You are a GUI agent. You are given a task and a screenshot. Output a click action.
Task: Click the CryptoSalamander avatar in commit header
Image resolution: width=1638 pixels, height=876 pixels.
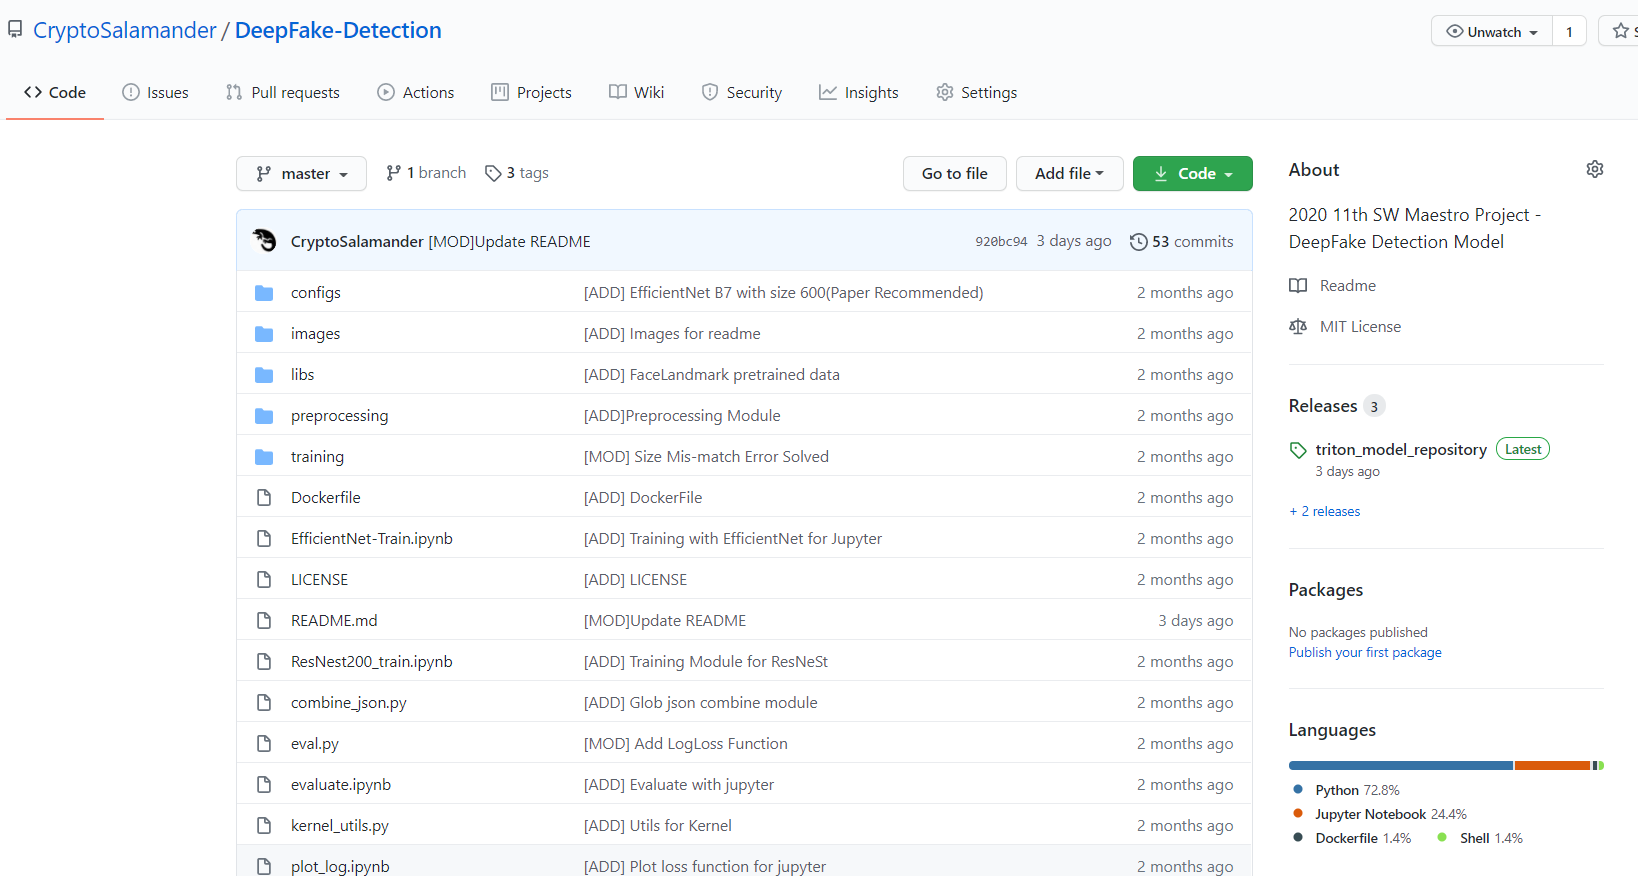[264, 241]
